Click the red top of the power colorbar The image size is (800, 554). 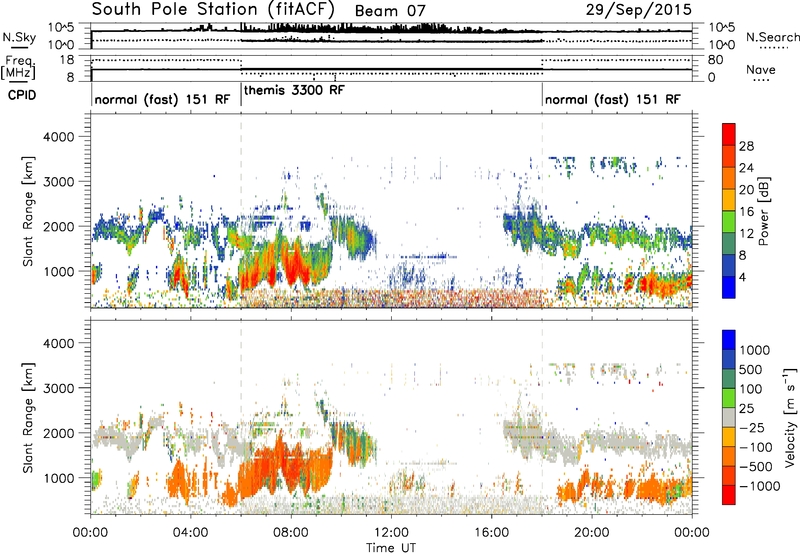(x=729, y=133)
